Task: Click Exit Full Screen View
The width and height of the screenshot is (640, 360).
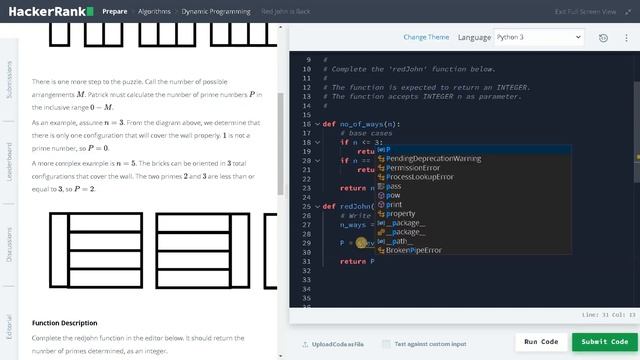Action: tap(585, 12)
